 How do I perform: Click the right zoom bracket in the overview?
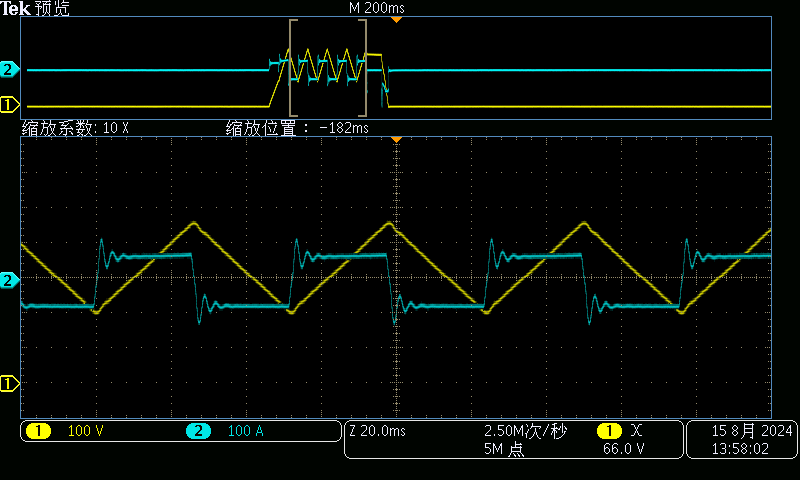click(363, 68)
